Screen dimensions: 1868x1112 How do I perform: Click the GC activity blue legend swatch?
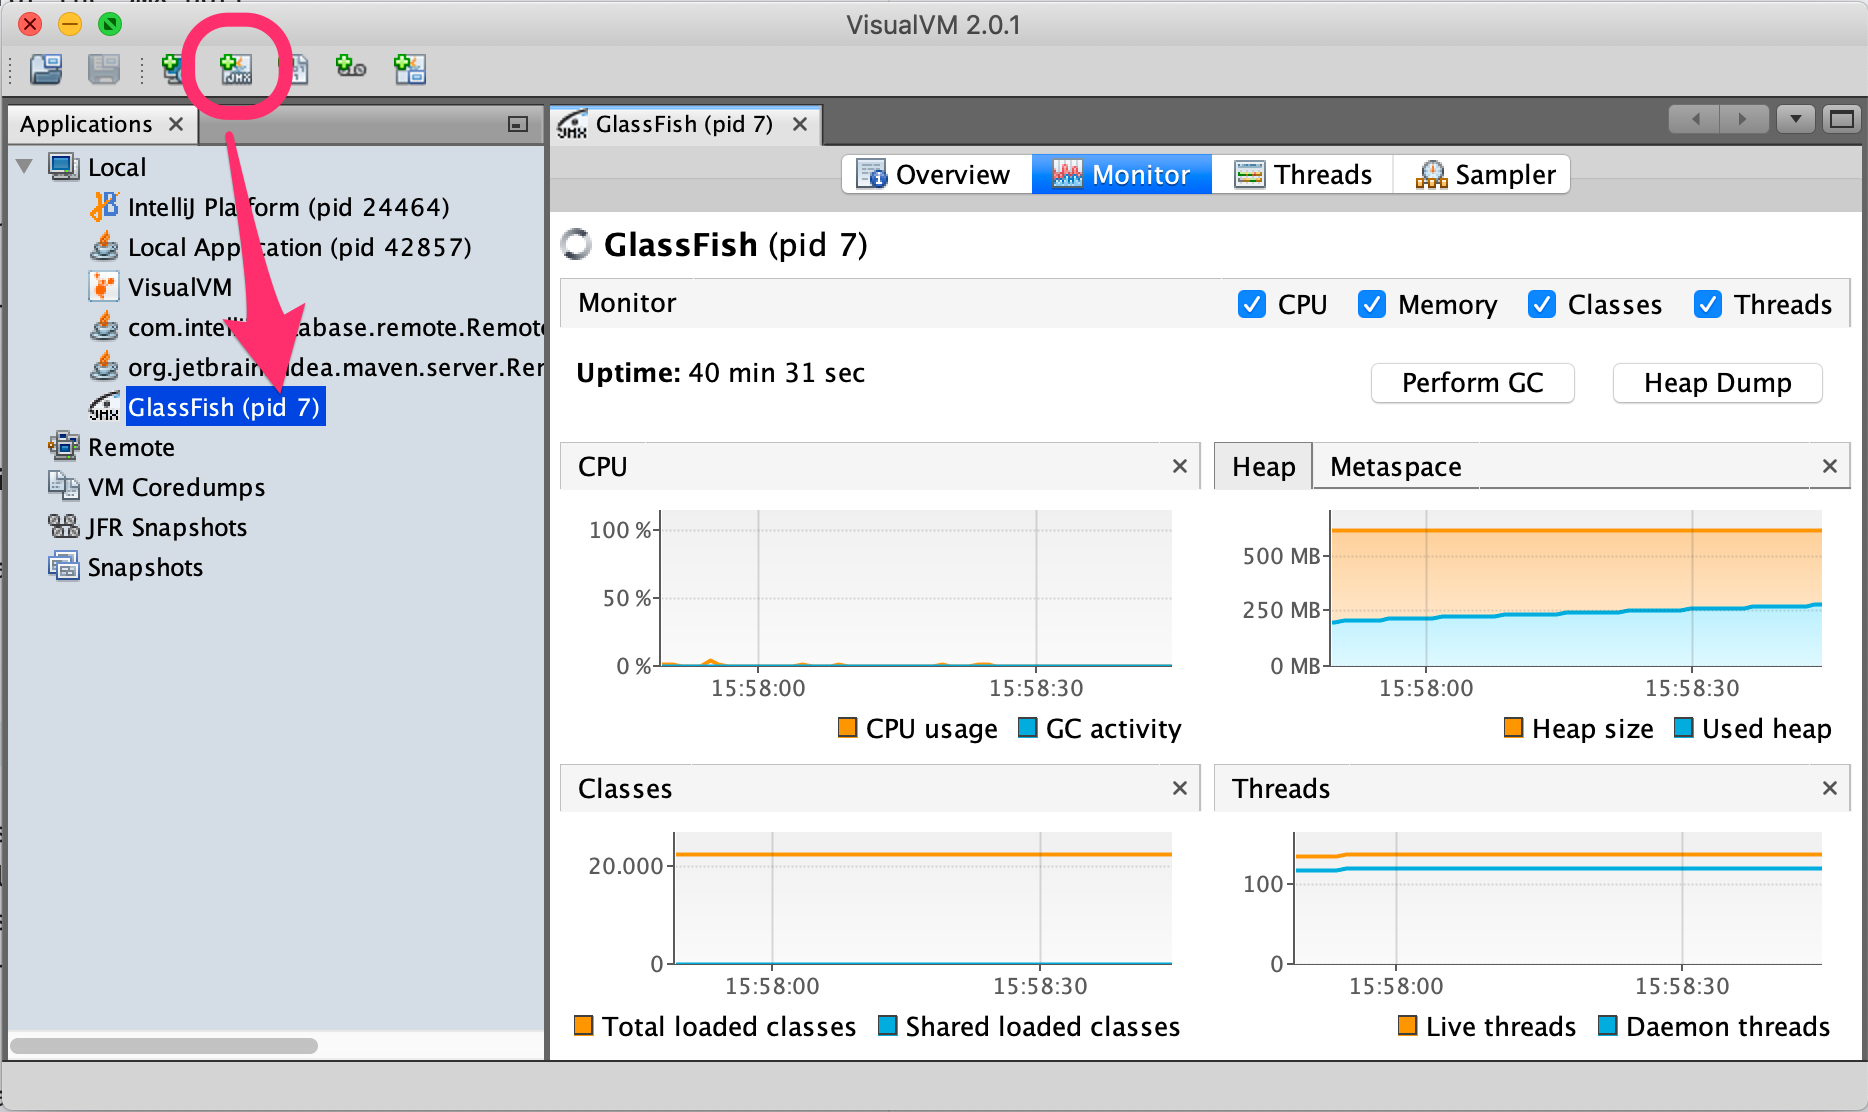[x=1027, y=727]
